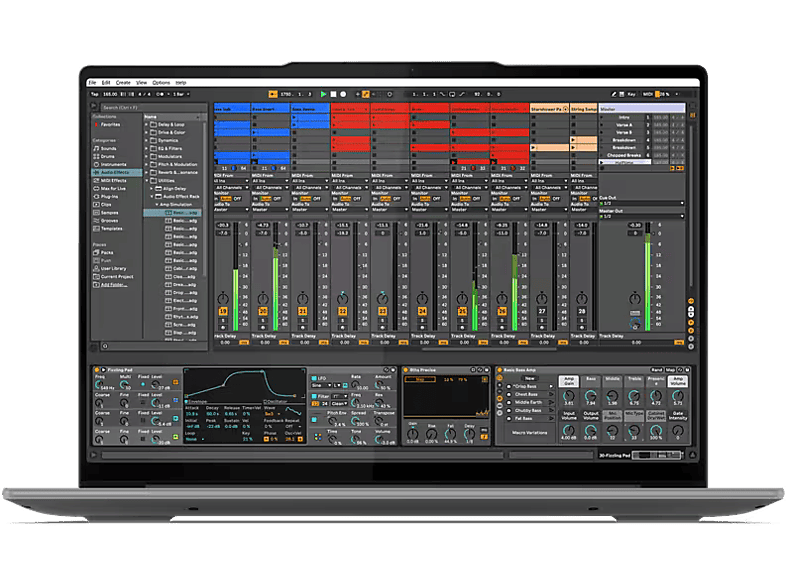The height and width of the screenshot is (587, 786).
Task: Collapse the Audio Effect Rack item
Action: pyautogui.click(x=151, y=197)
